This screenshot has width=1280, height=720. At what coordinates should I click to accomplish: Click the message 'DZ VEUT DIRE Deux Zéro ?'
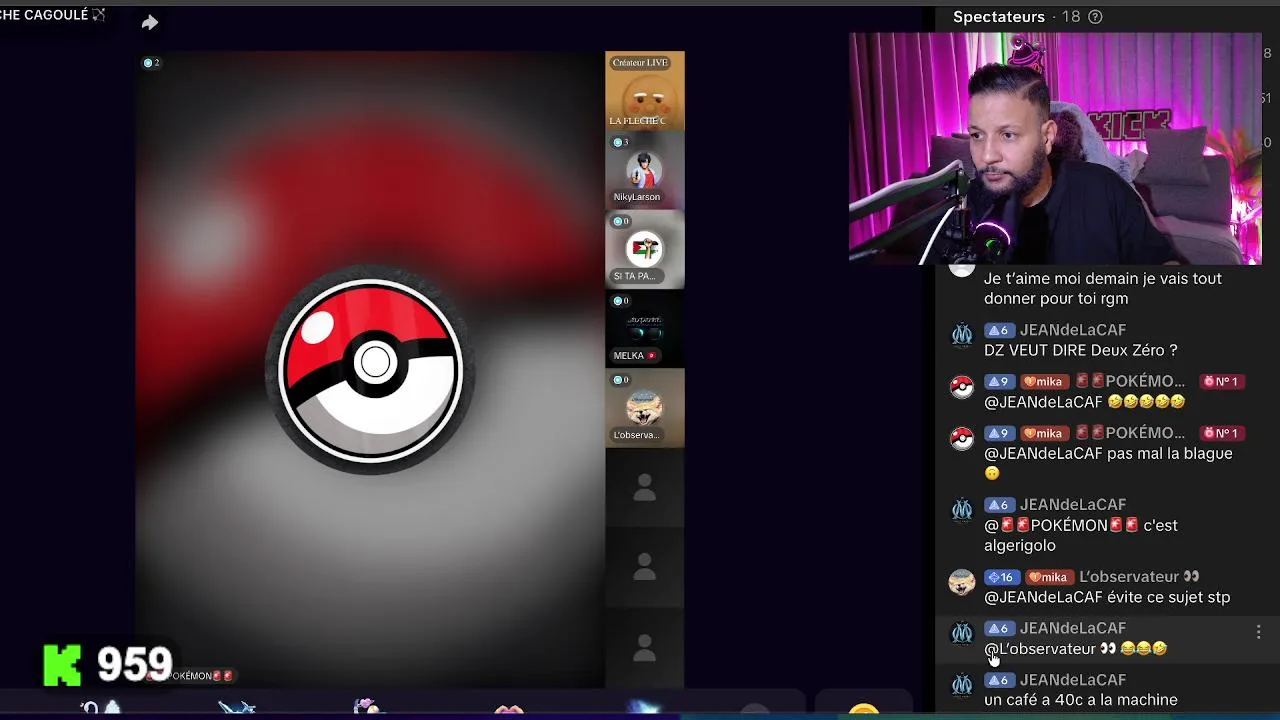(1081, 350)
